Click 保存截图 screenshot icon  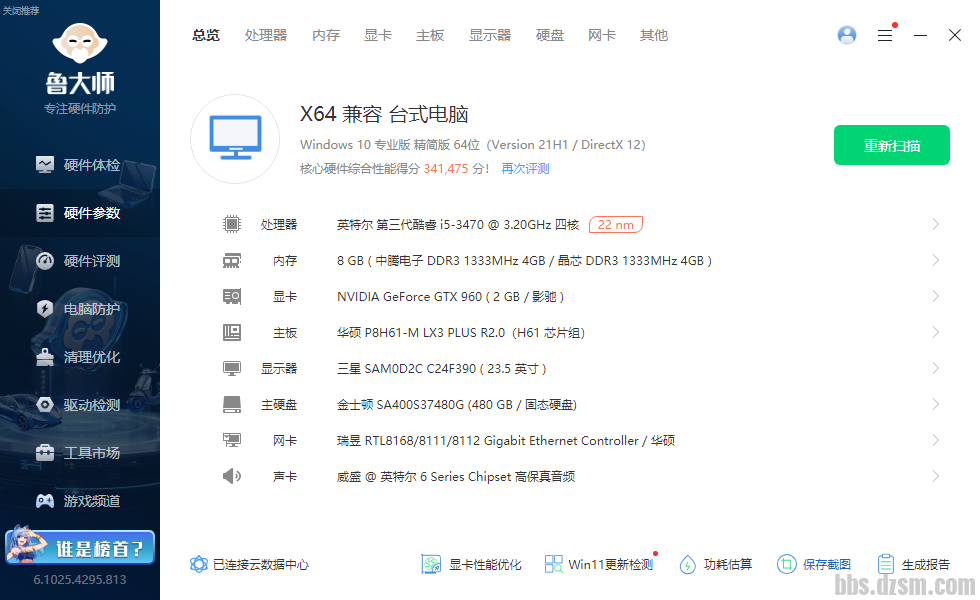(x=786, y=564)
